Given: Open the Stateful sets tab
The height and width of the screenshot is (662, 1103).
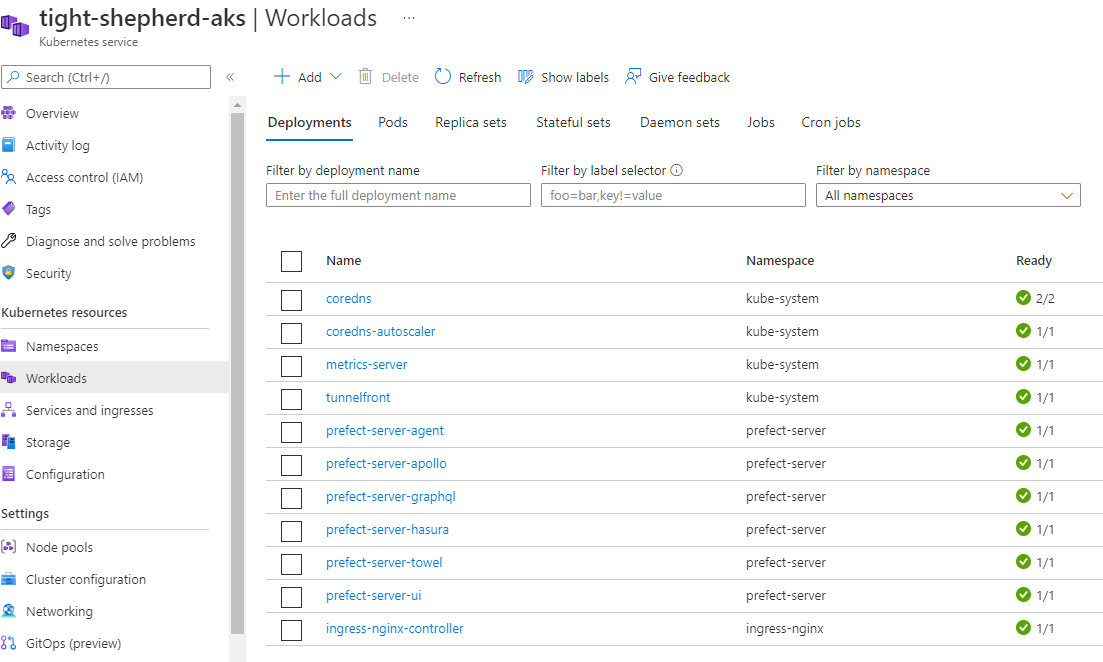Looking at the screenshot, I should (x=573, y=122).
